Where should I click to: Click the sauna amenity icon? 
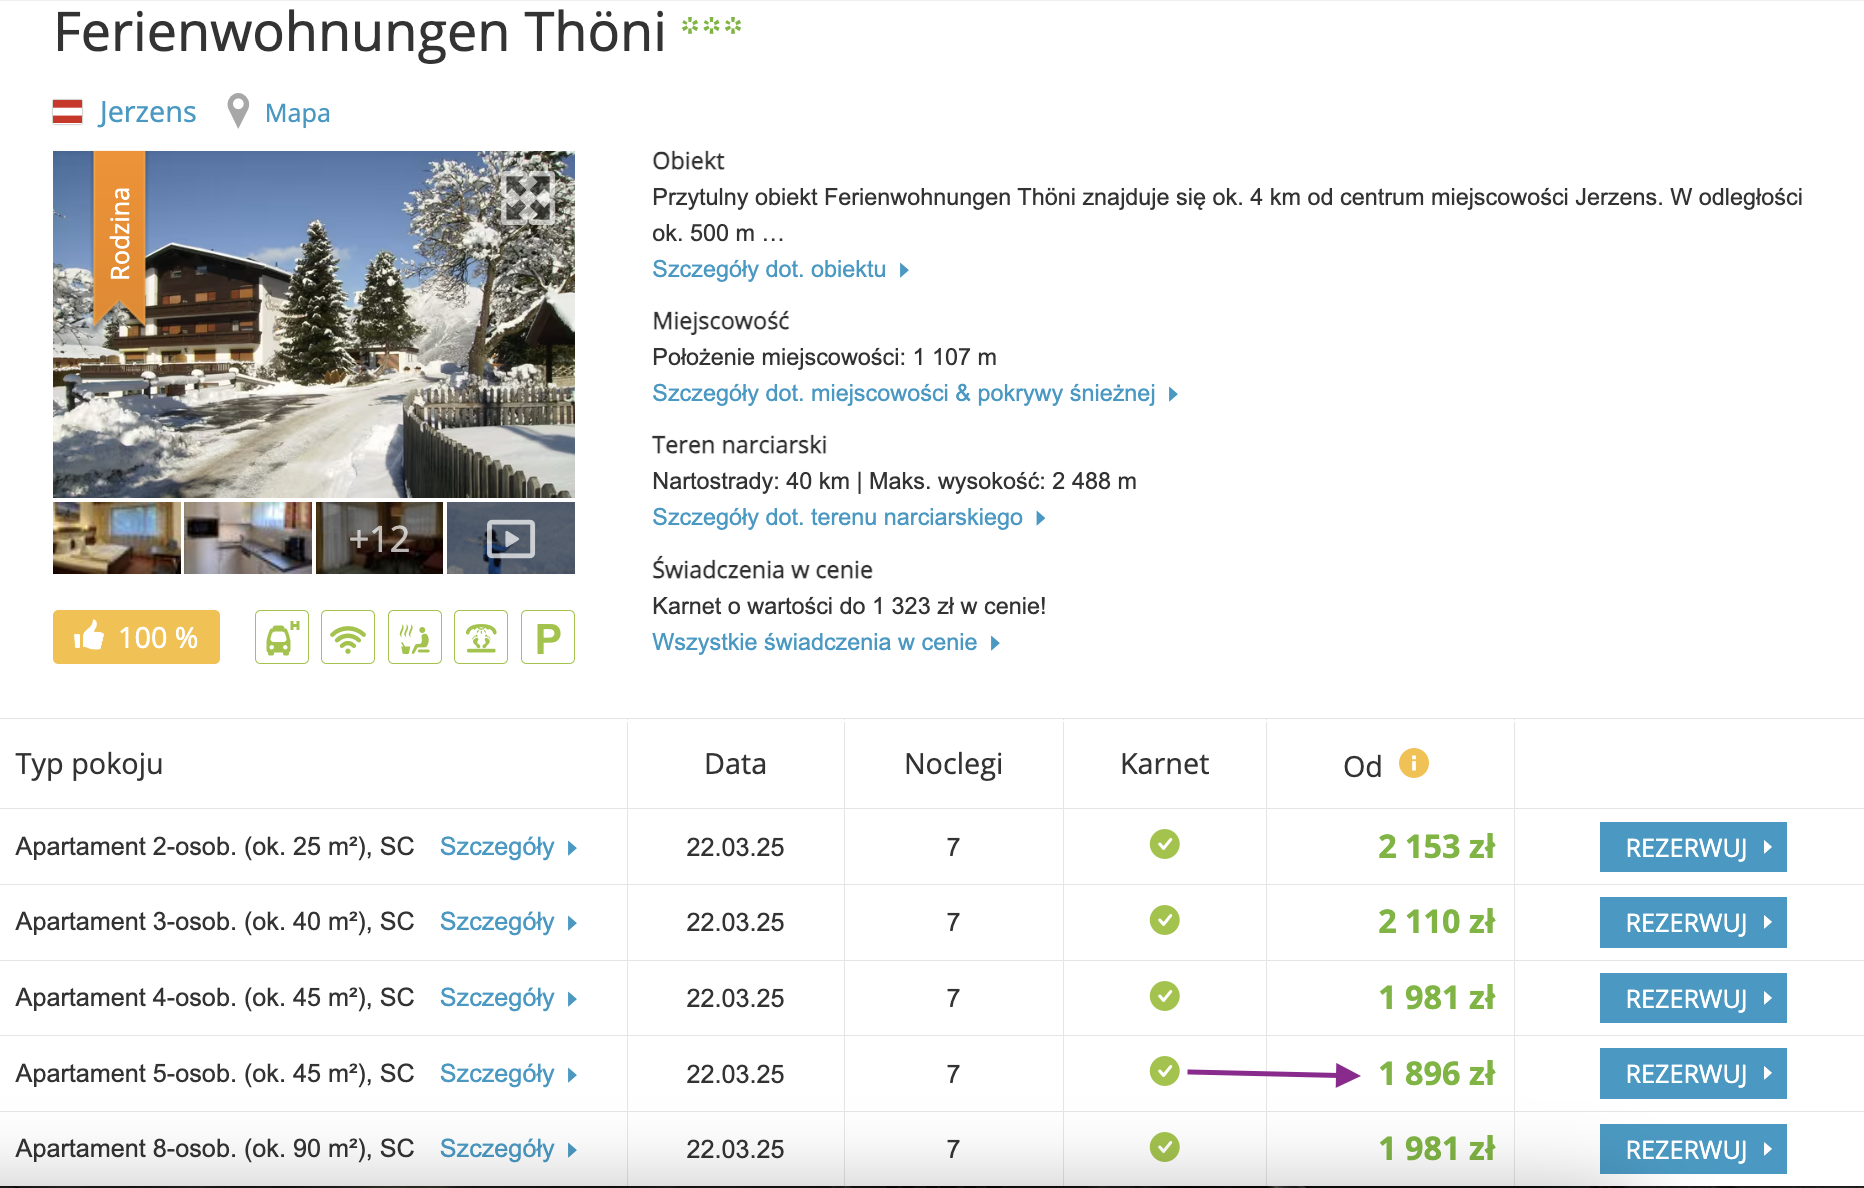coord(415,637)
